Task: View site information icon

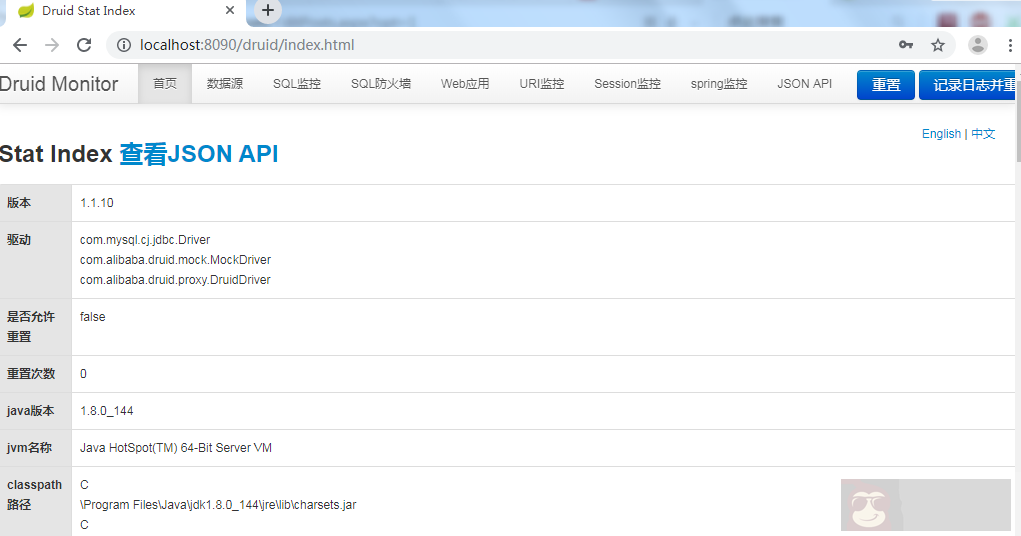Action: (x=124, y=45)
